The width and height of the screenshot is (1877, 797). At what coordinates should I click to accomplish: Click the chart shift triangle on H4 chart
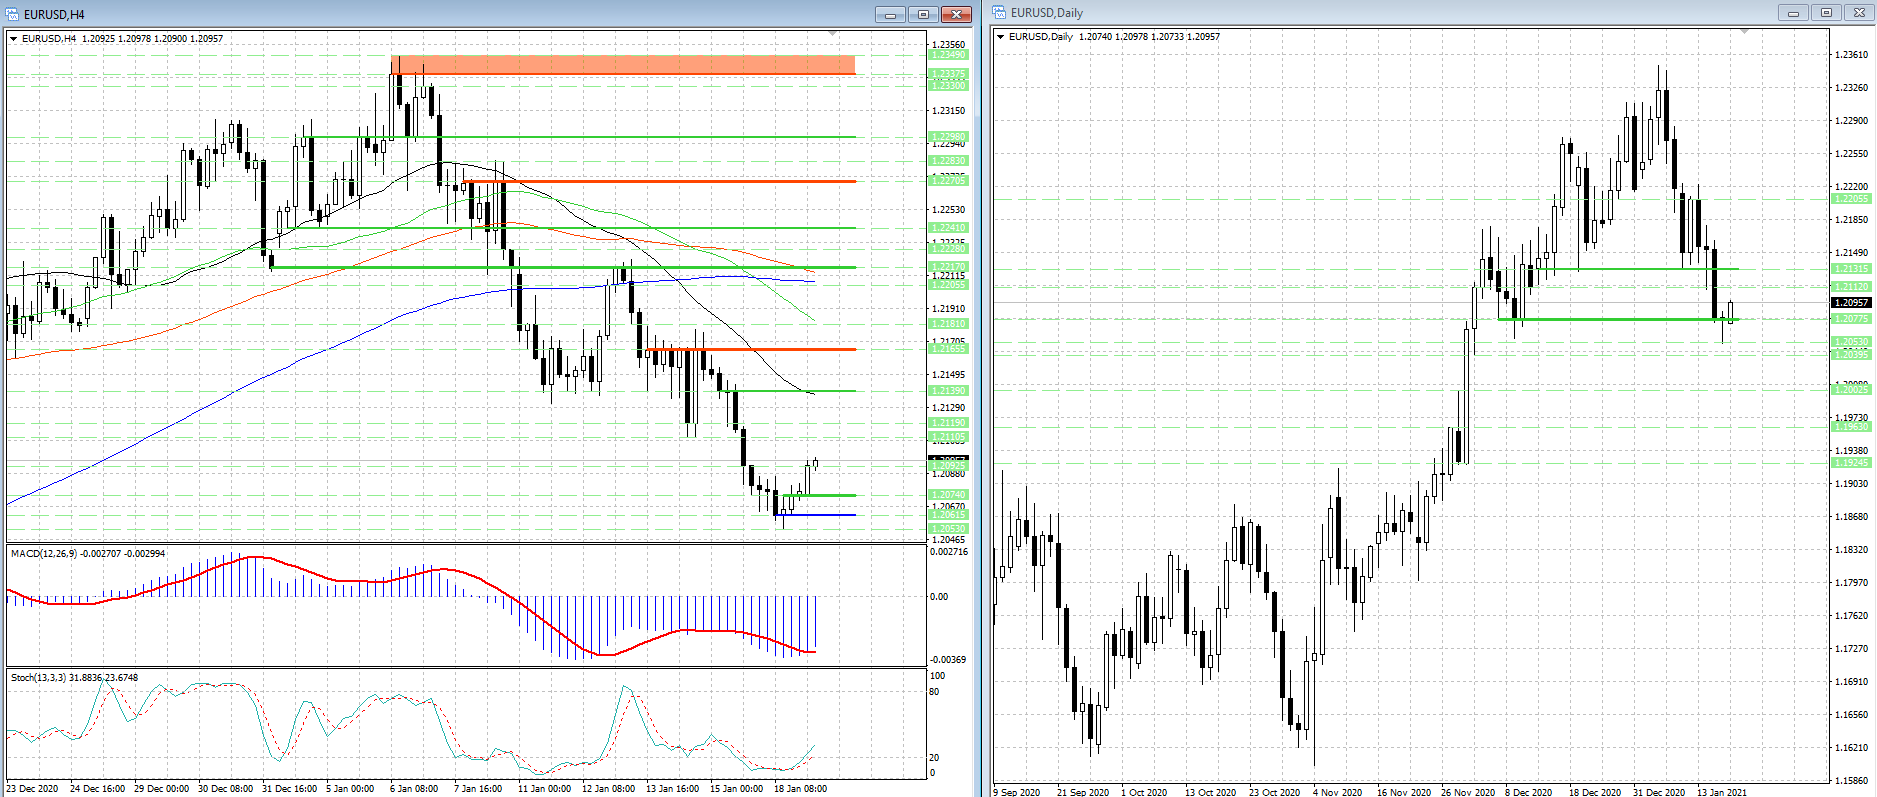tap(833, 34)
